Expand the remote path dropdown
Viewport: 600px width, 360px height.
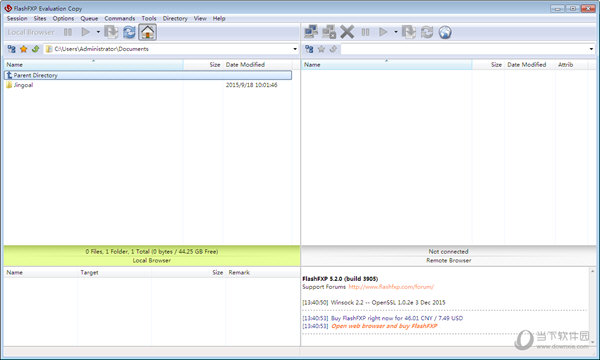click(x=591, y=49)
